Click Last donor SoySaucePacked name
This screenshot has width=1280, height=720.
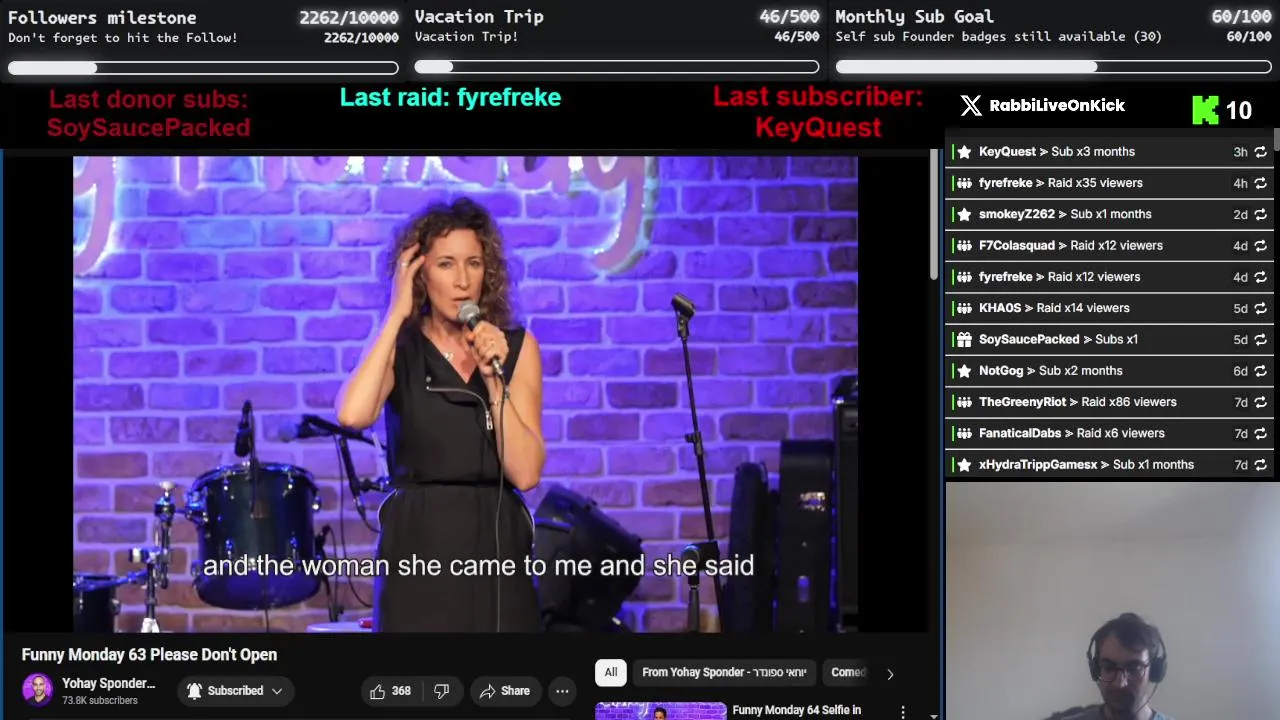tap(148, 128)
